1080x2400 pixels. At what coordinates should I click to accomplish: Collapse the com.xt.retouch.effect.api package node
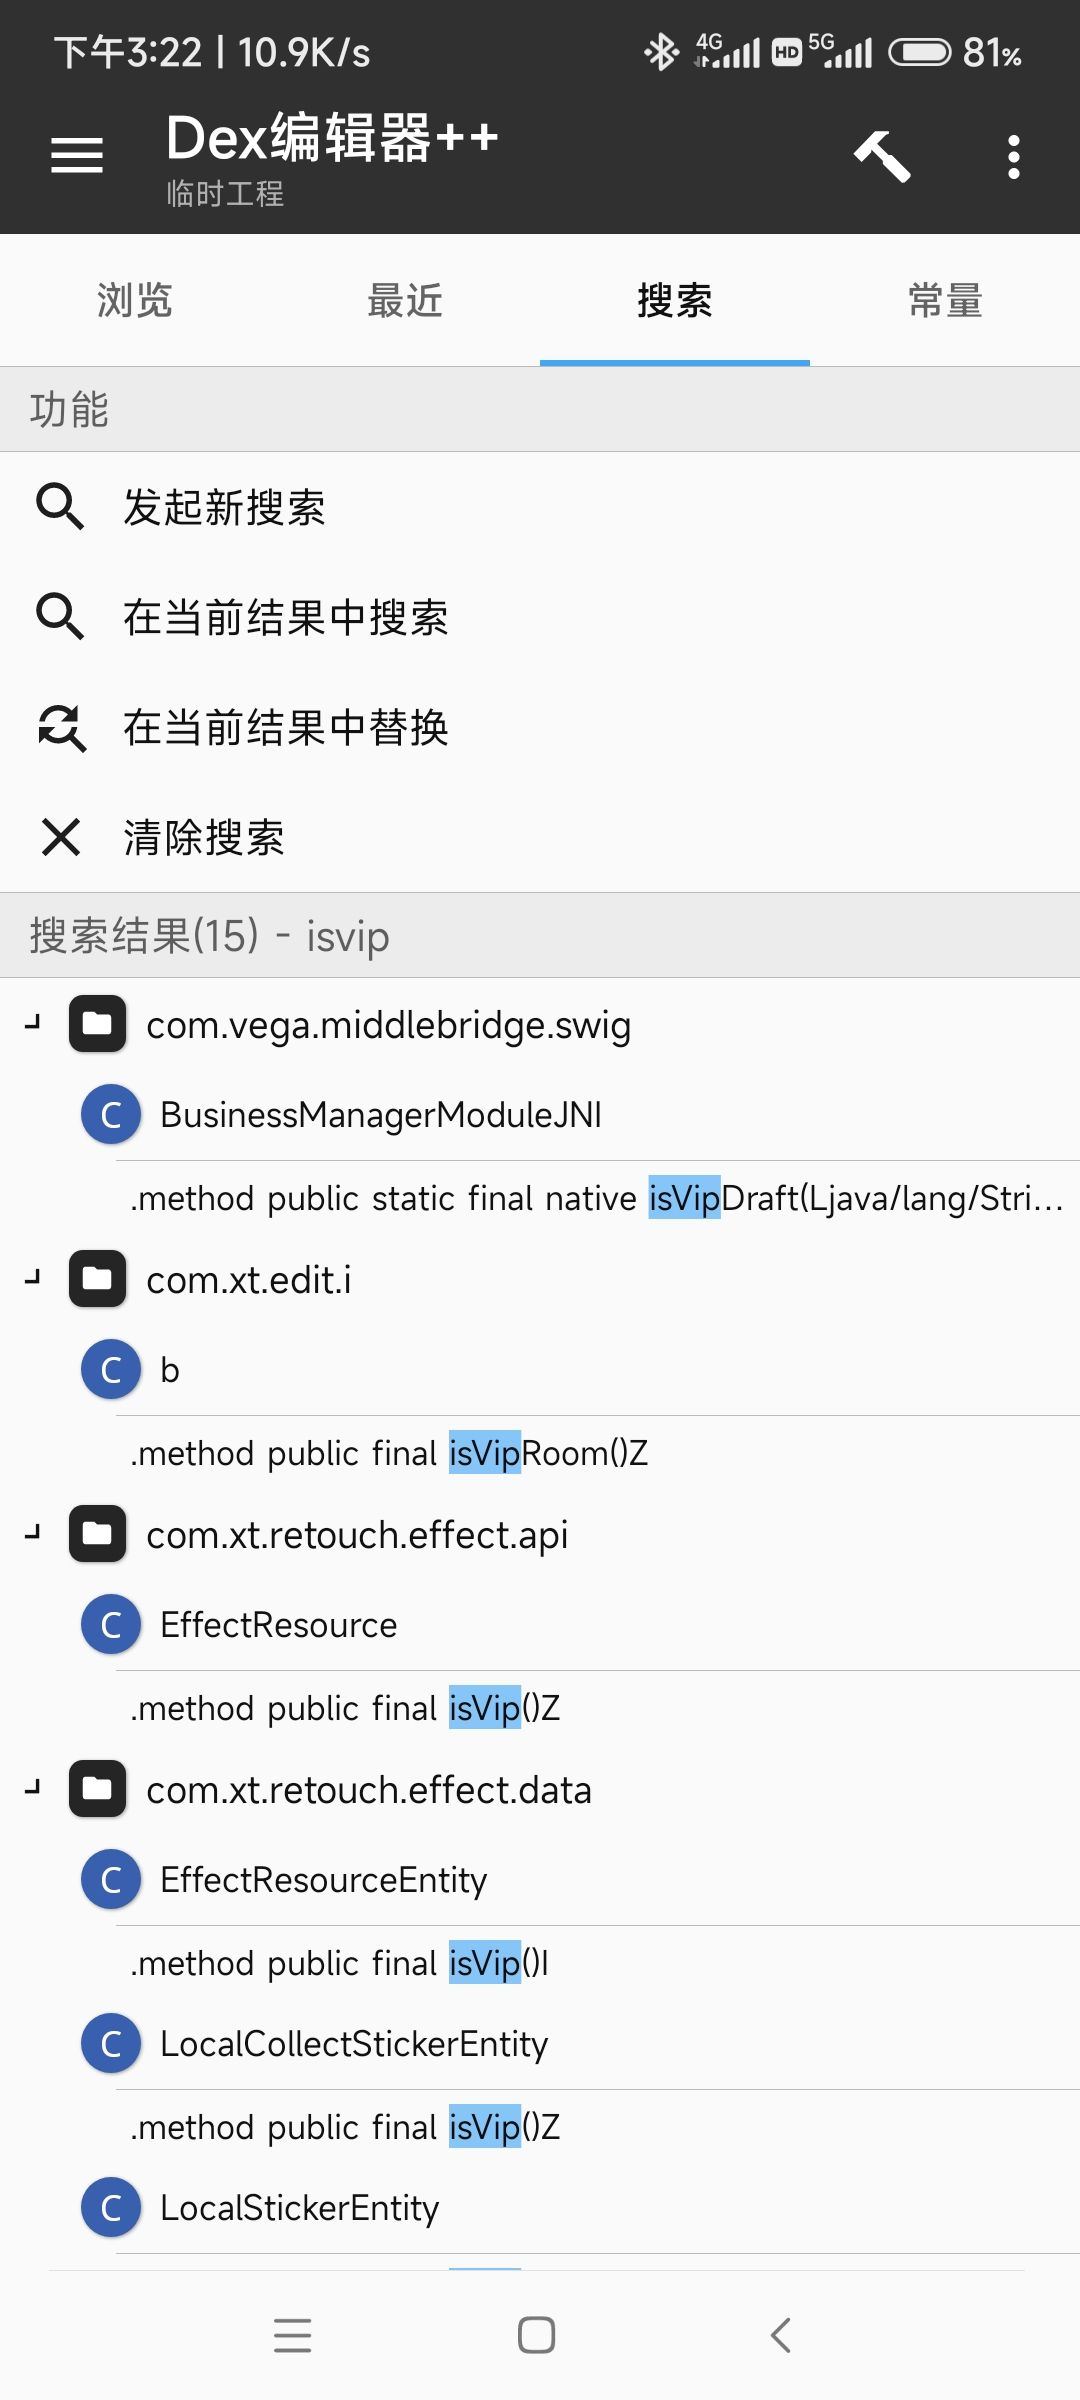(x=33, y=1533)
